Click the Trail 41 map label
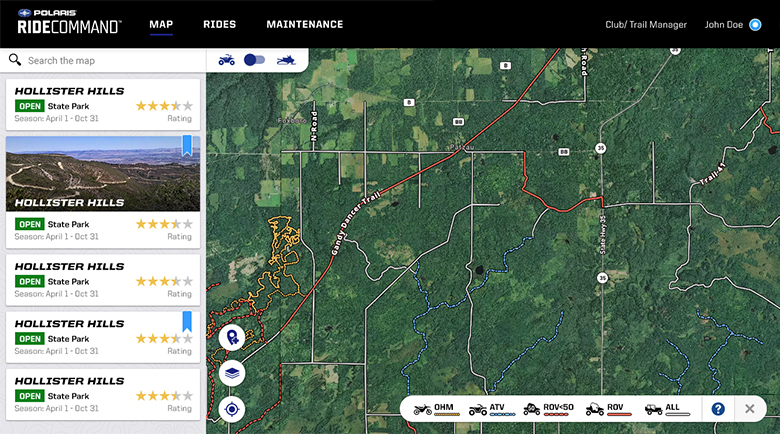780x434 pixels. [x=712, y=174]
